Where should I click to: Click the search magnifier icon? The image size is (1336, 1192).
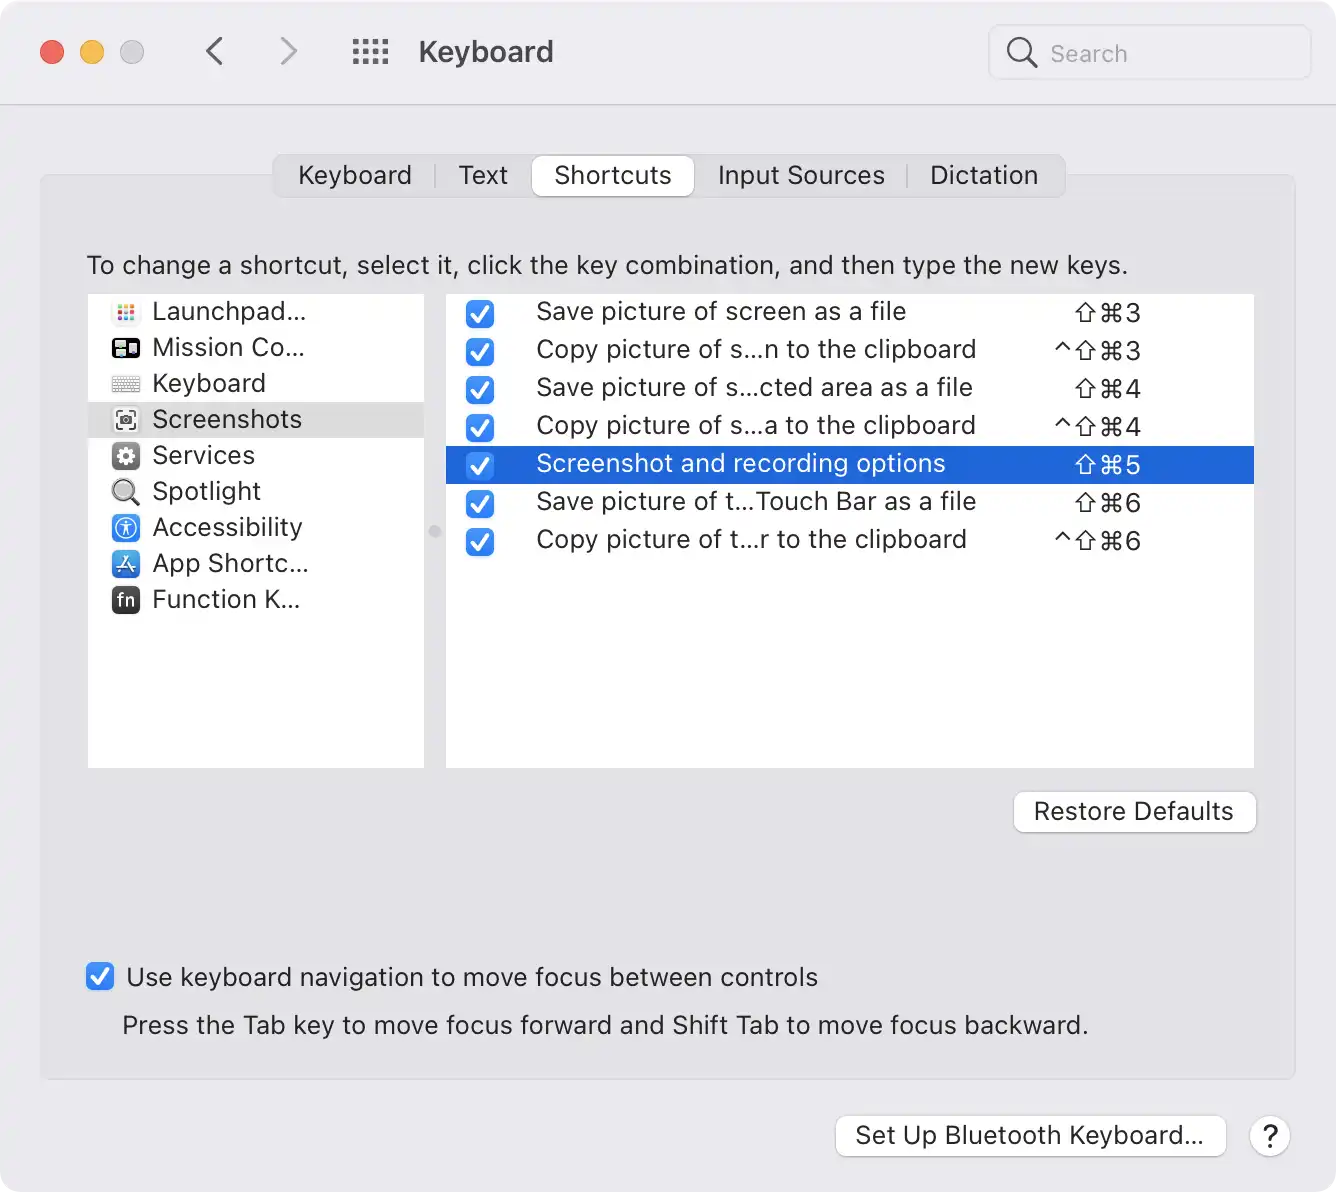click(1021, 52)
